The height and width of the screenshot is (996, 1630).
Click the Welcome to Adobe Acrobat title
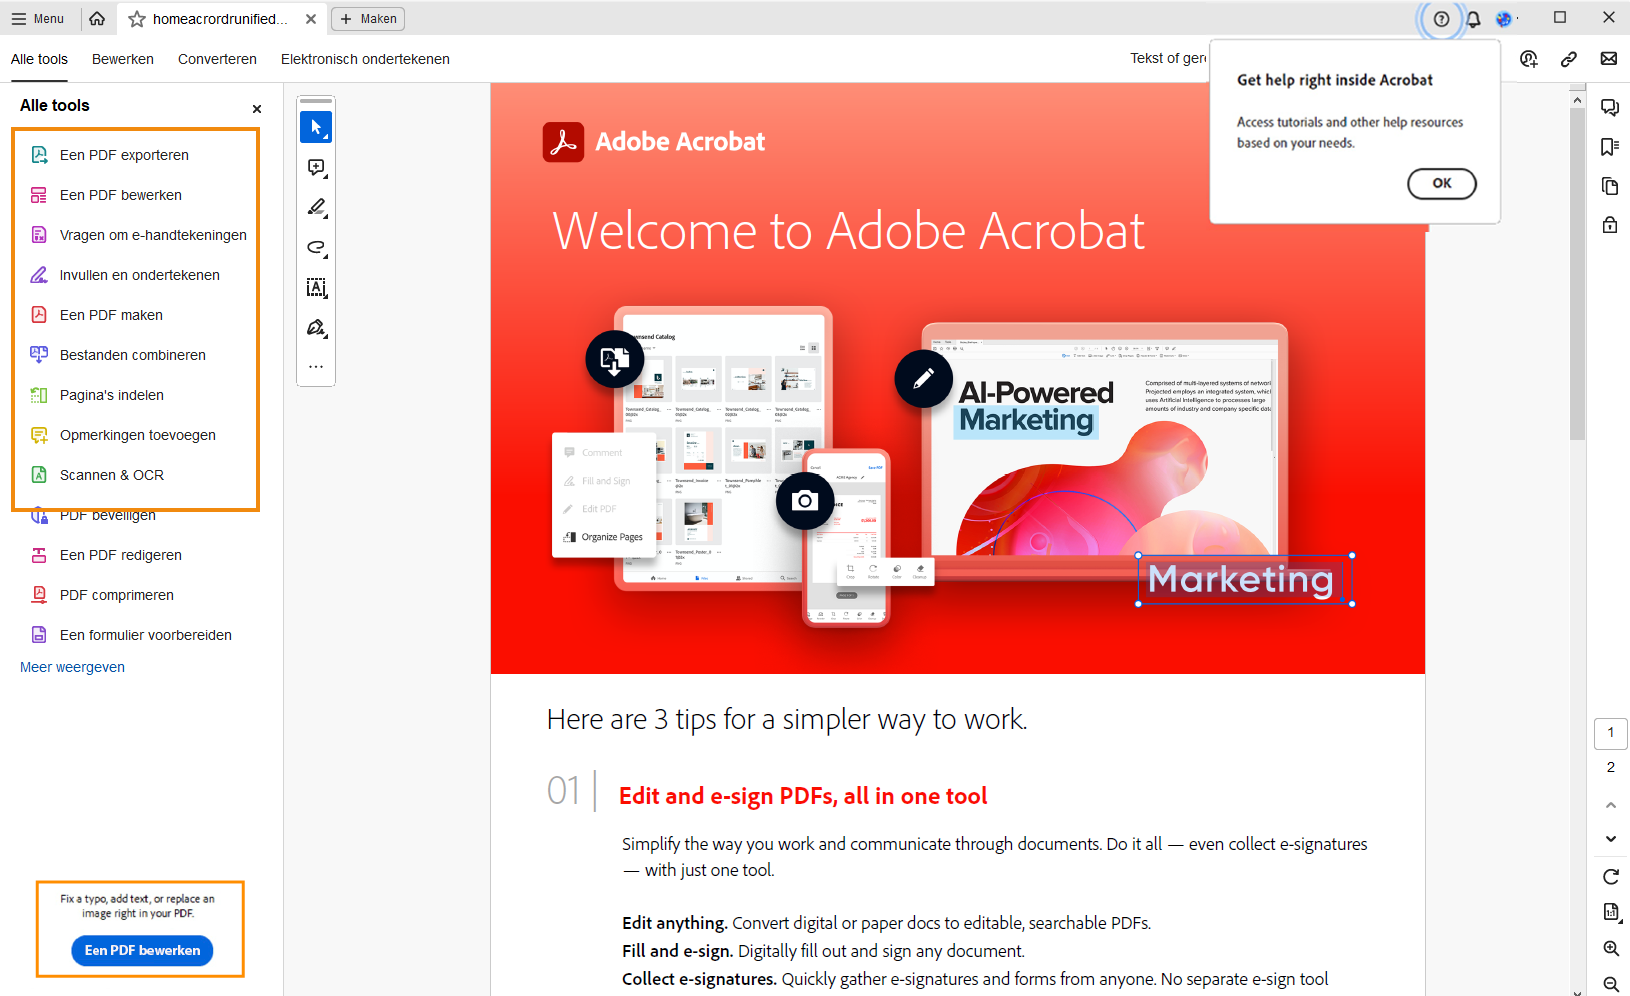pyautogui.click(x=848, y=231)
